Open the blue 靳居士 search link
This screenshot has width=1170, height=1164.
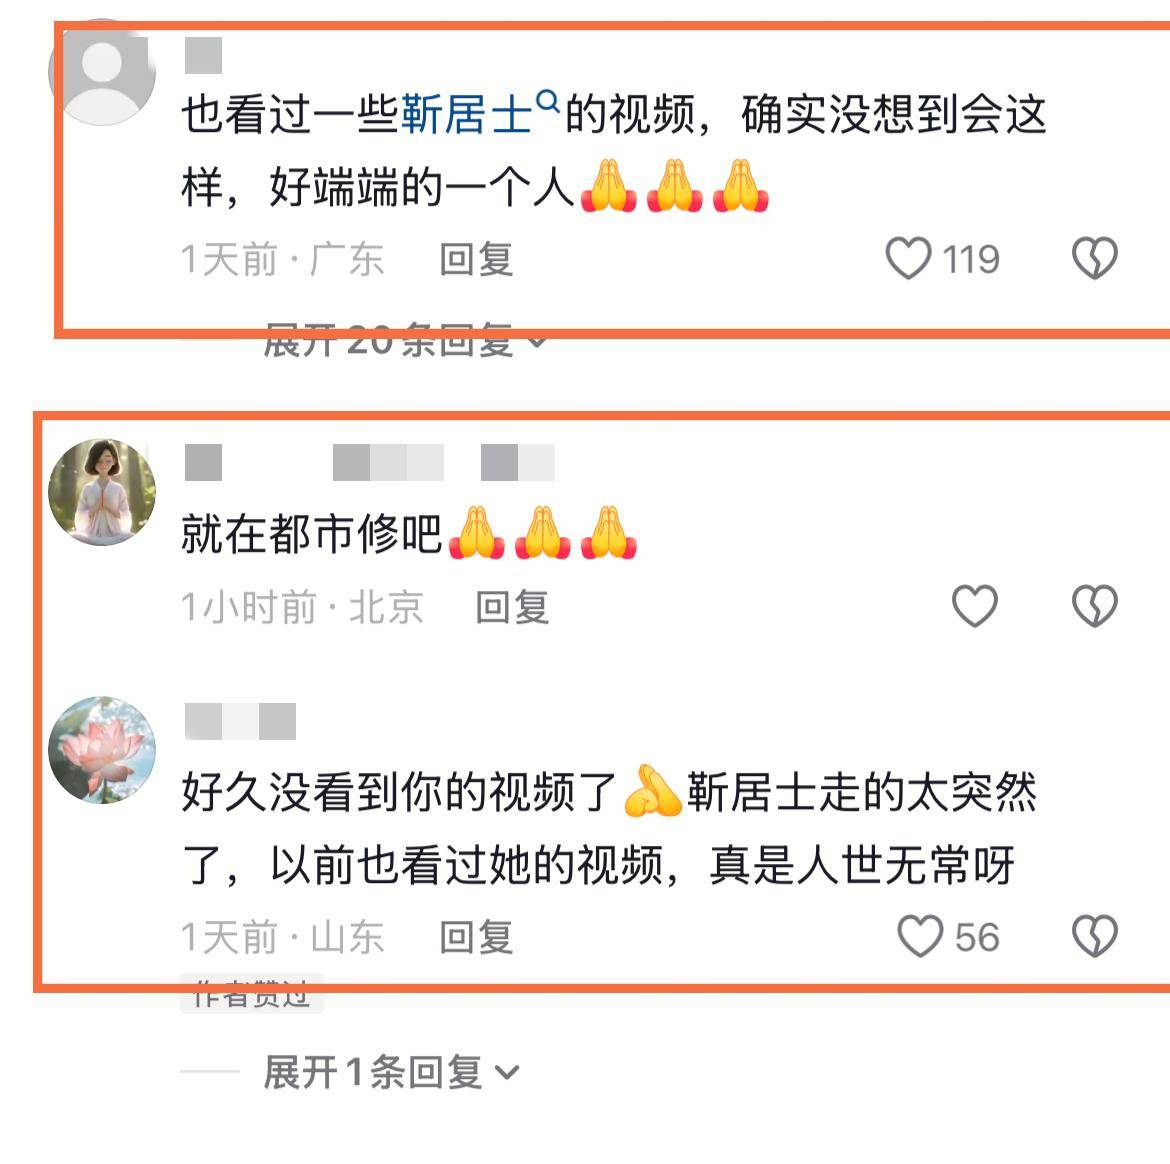pos(466,115)
